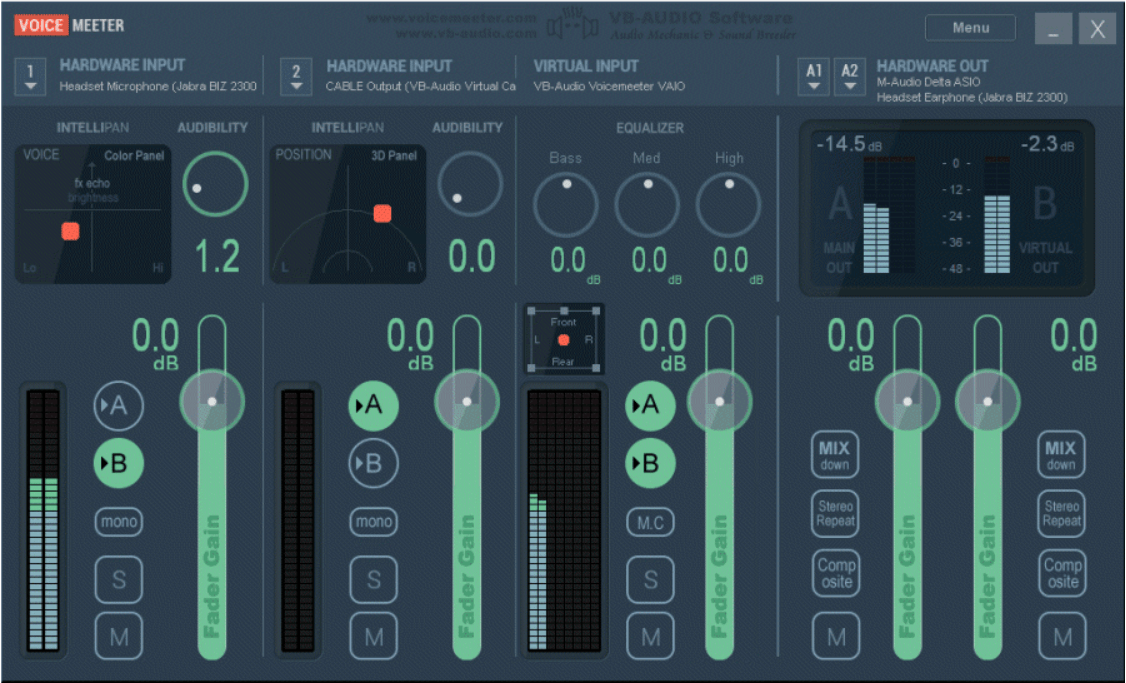Toggle bus B routing on input 2
The height and width of the screenshot is (683, 1126).
tap(373, 463)
